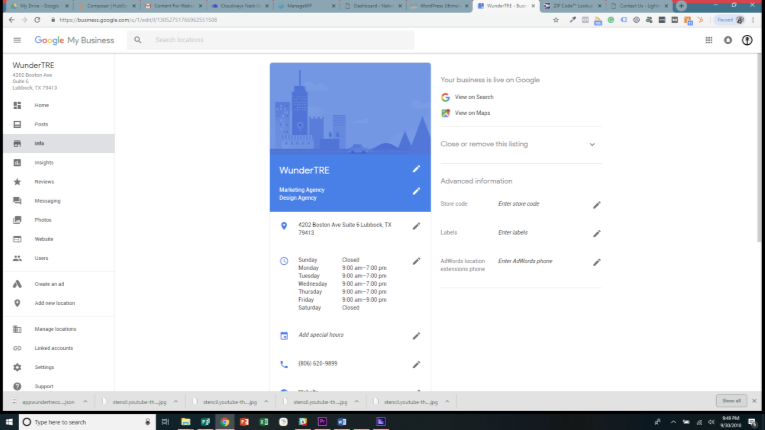This screenshot has width=765, height=430.
Task: Click the city skyline cover image
Action: [x=350, y=108]
